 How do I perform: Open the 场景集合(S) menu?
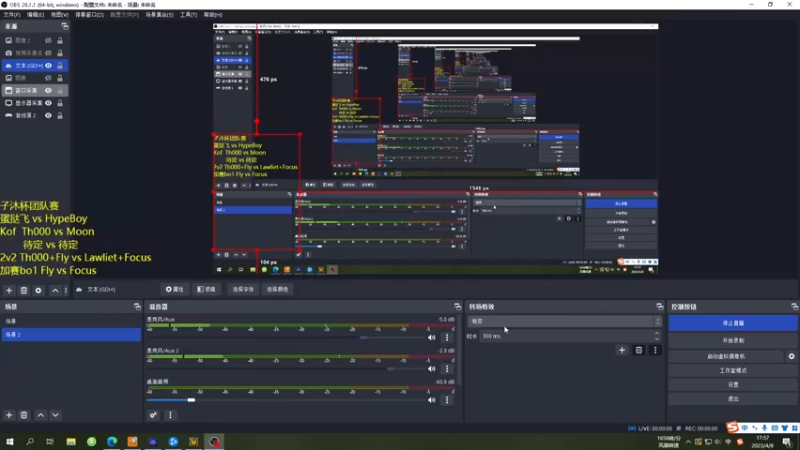click(x=159, y=15)
